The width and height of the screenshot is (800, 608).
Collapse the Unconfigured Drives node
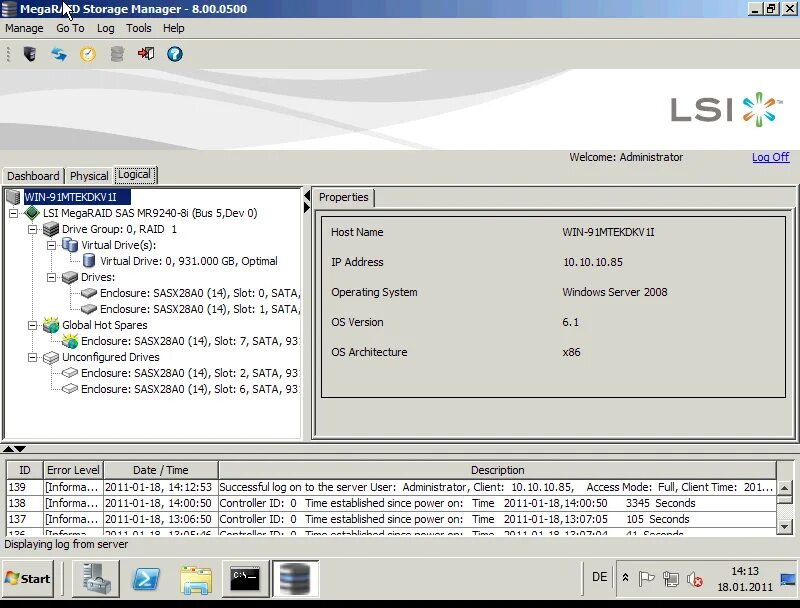click(x=33, y=358)
